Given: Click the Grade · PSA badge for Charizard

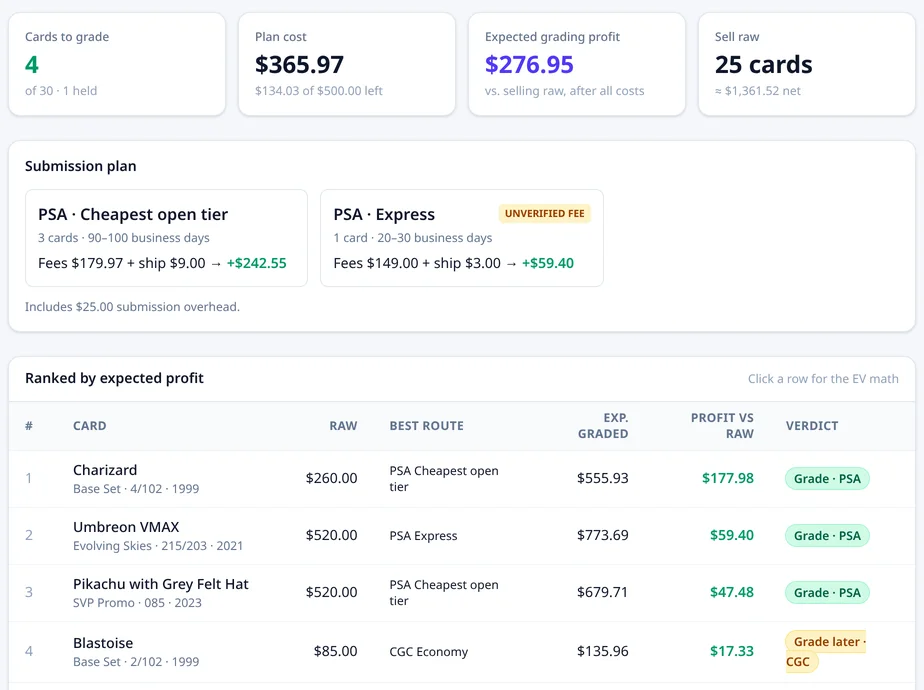Looking at the screenshot, I should tap(827, 478).
